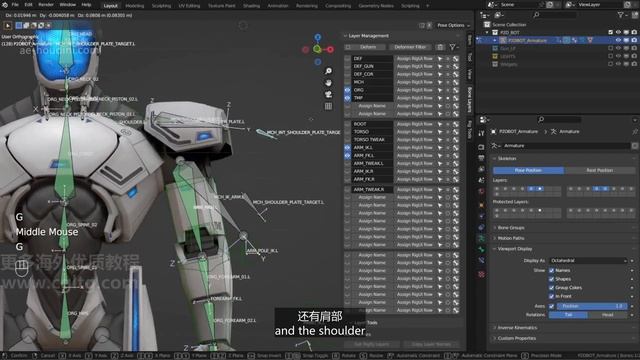Hide P2D_BOT collection with eye icon
Screen dimensions: 640x360
coord(618,32)
